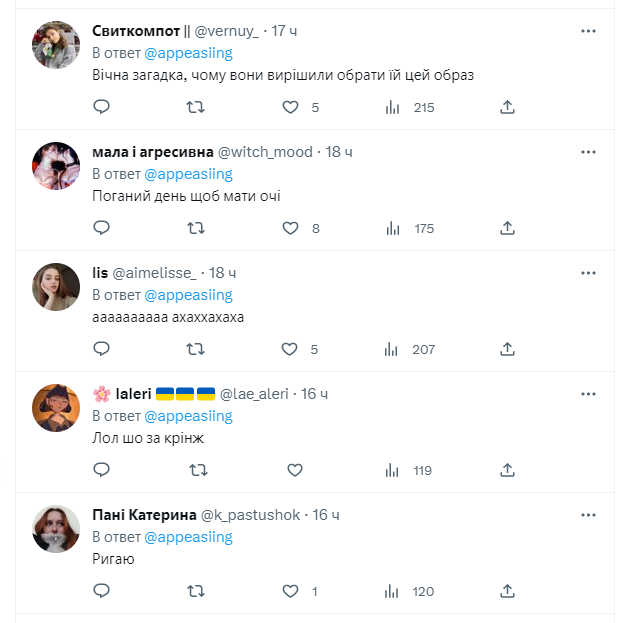Open more options for Свиткомпот's tweet
The image size is (634, 623).
click(589, 31)
